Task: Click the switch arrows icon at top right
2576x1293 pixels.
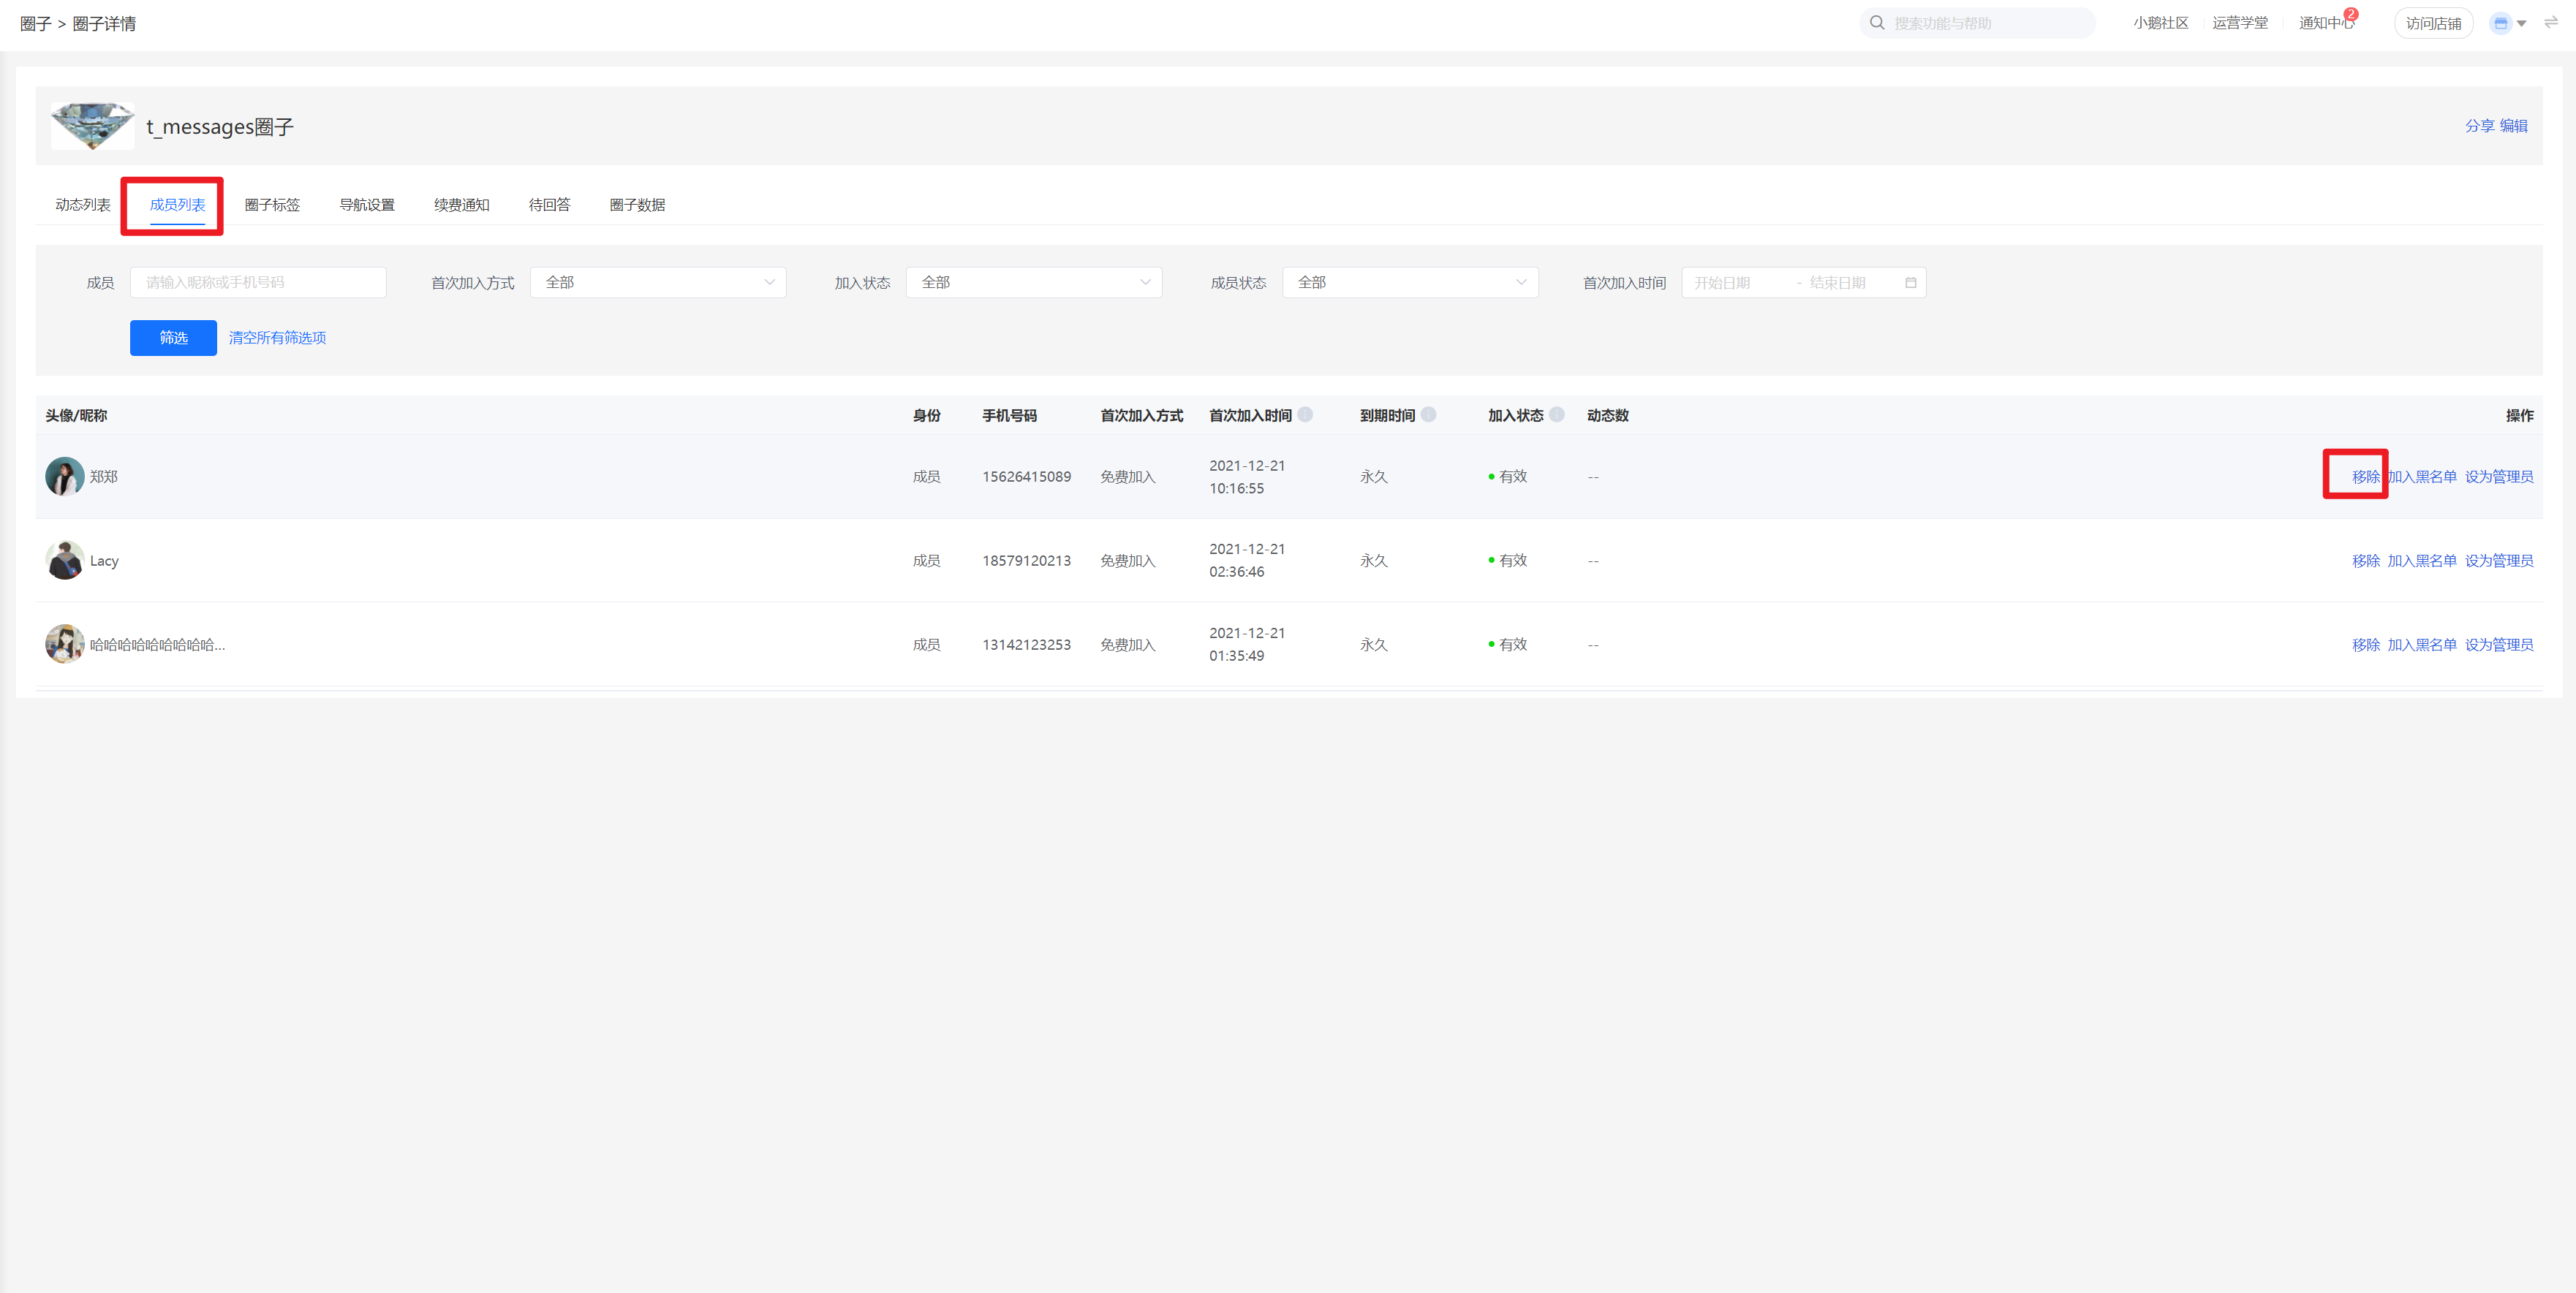Action: pos(2551,22)
